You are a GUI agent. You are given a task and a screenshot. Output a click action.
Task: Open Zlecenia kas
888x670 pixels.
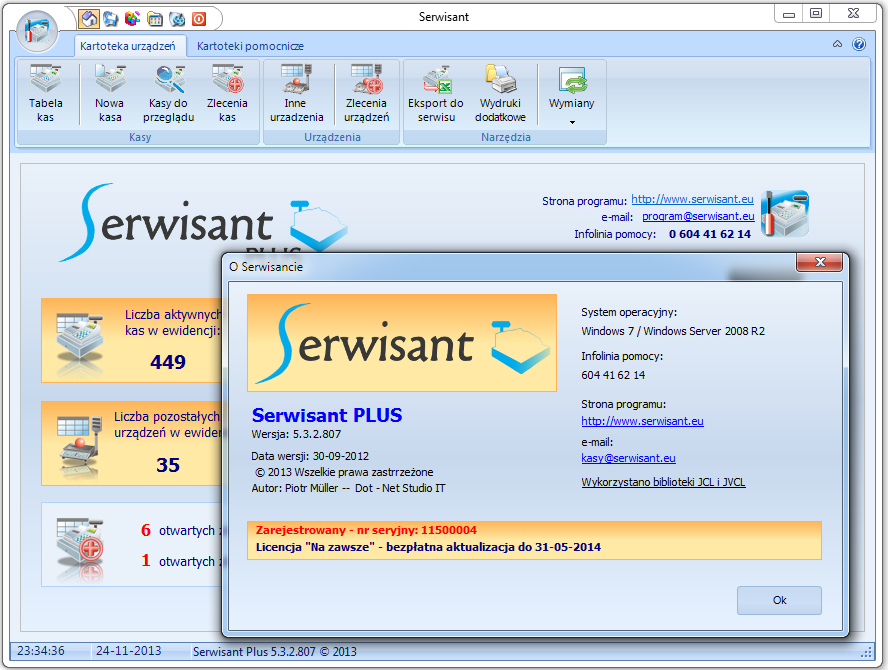[227, 93]
